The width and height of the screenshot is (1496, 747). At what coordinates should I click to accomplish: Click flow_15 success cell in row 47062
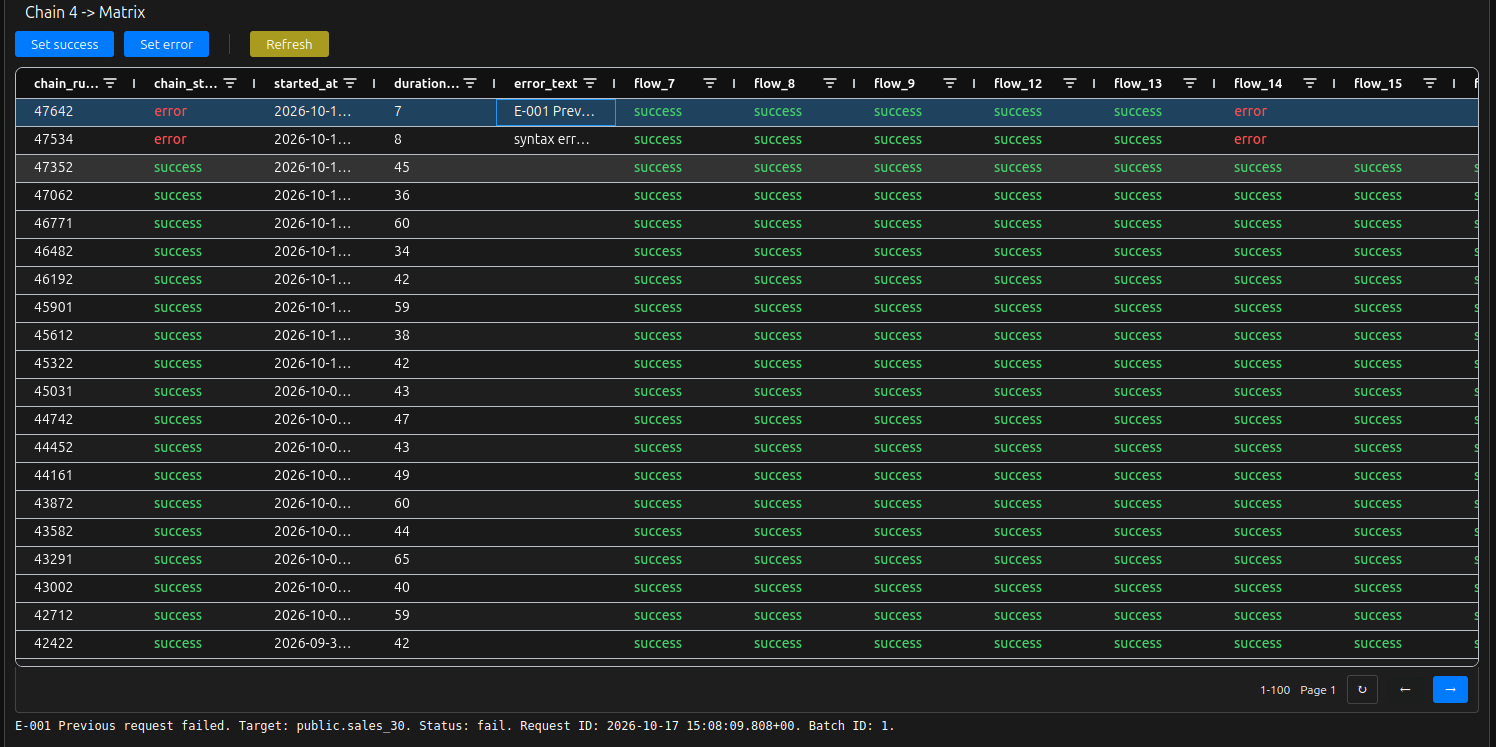(1396, 195)
